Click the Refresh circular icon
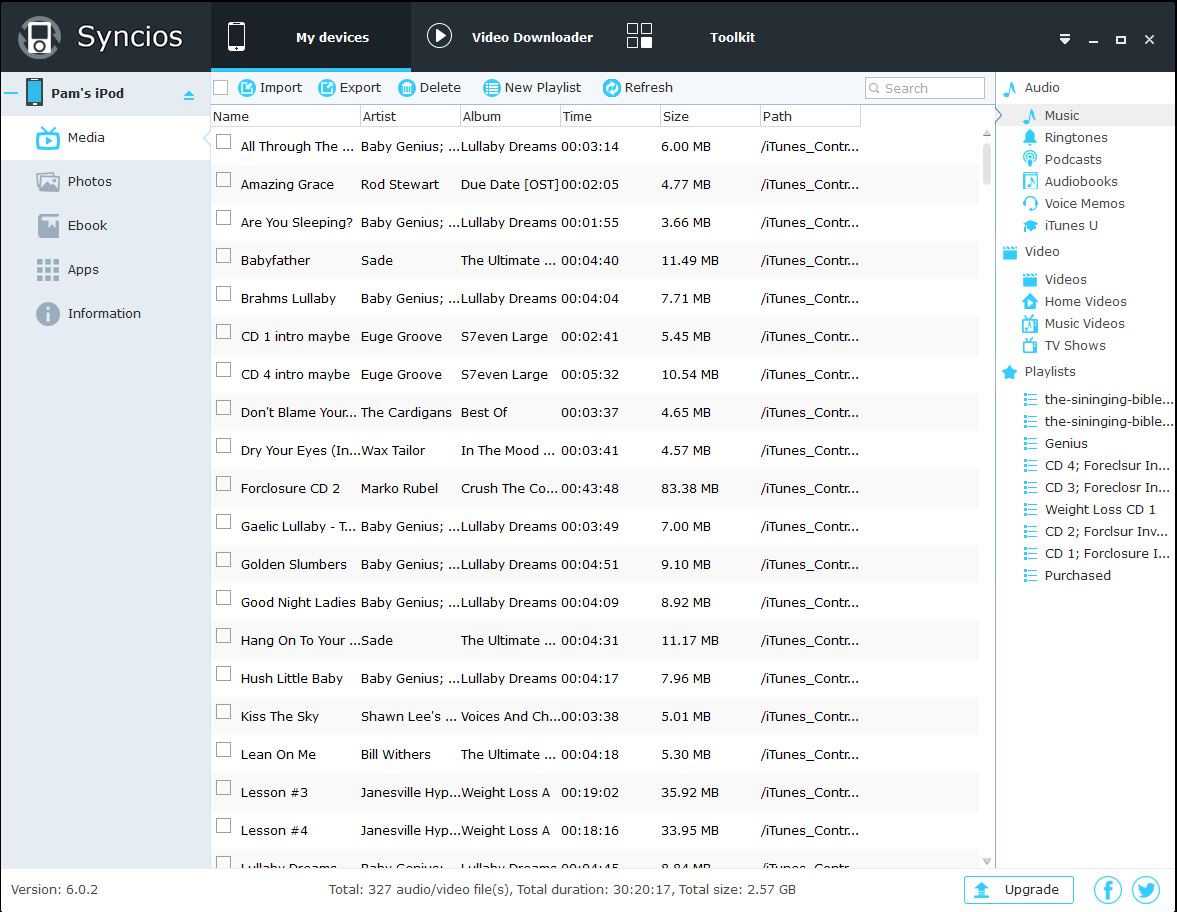This screenshot has height=912, width=1177. tap(612, 88)
